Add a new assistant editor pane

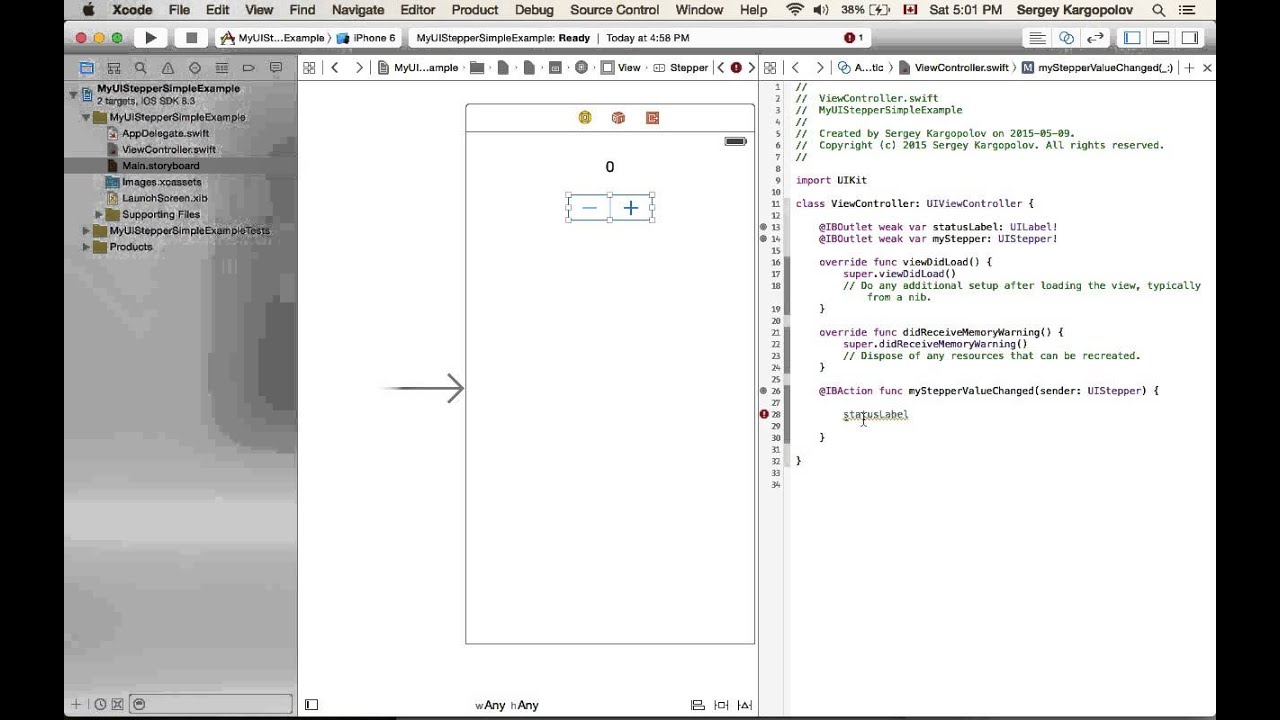[1189, 68]
